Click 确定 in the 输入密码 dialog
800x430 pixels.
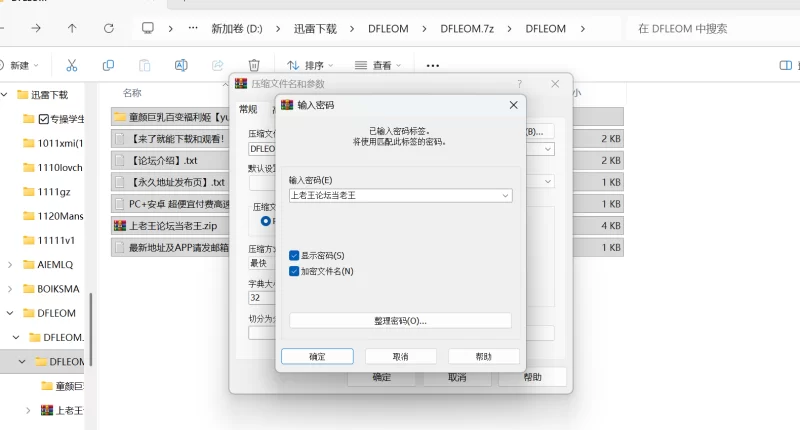317,357
